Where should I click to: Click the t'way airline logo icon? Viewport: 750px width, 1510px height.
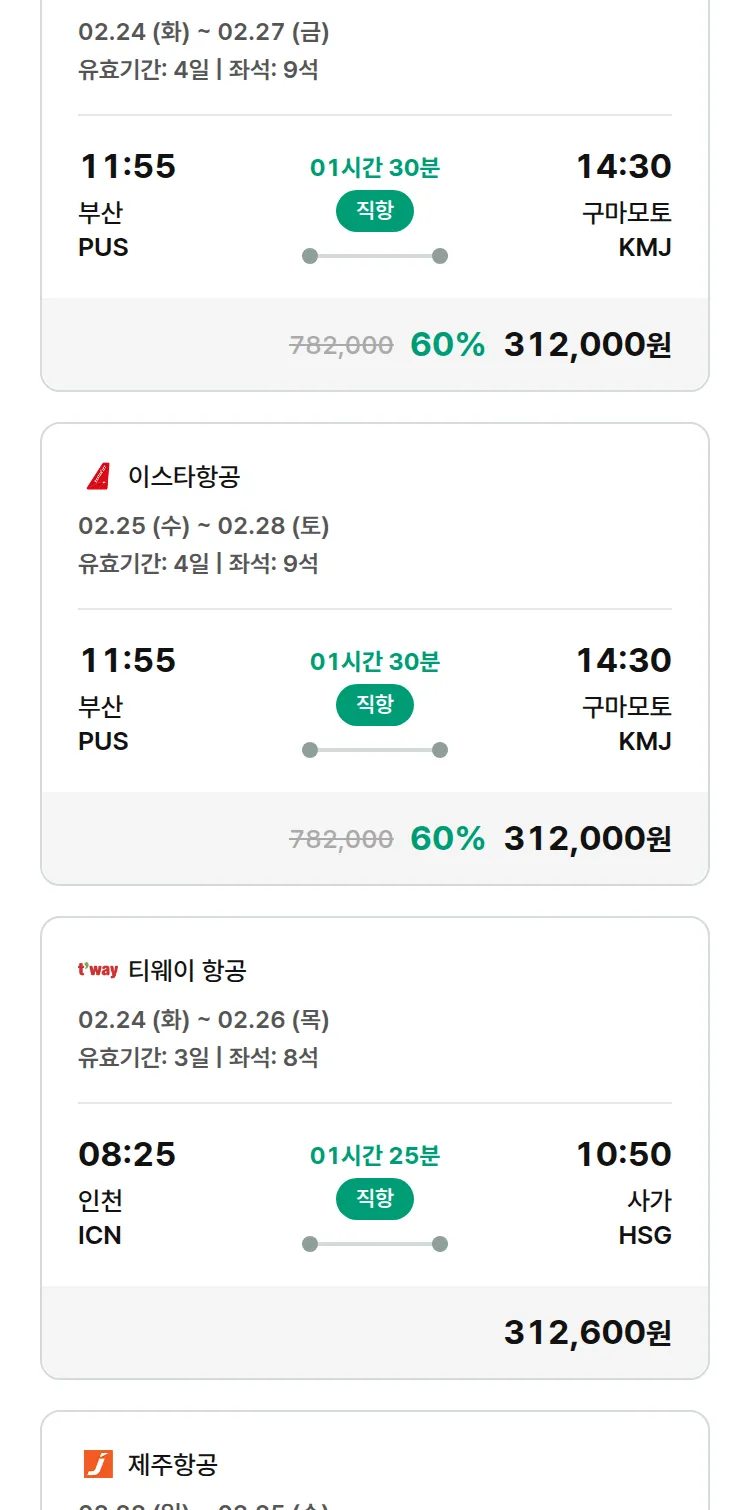tap(98, 970)
